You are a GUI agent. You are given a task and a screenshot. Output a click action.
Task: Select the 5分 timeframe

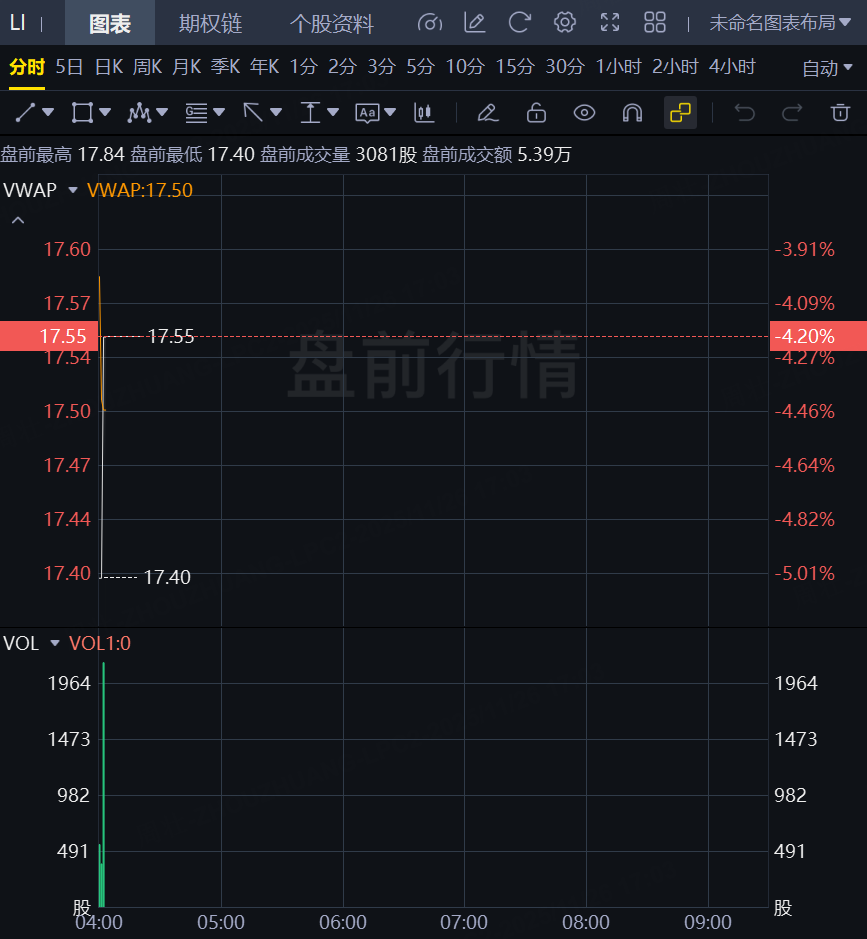tap(420, 66)
